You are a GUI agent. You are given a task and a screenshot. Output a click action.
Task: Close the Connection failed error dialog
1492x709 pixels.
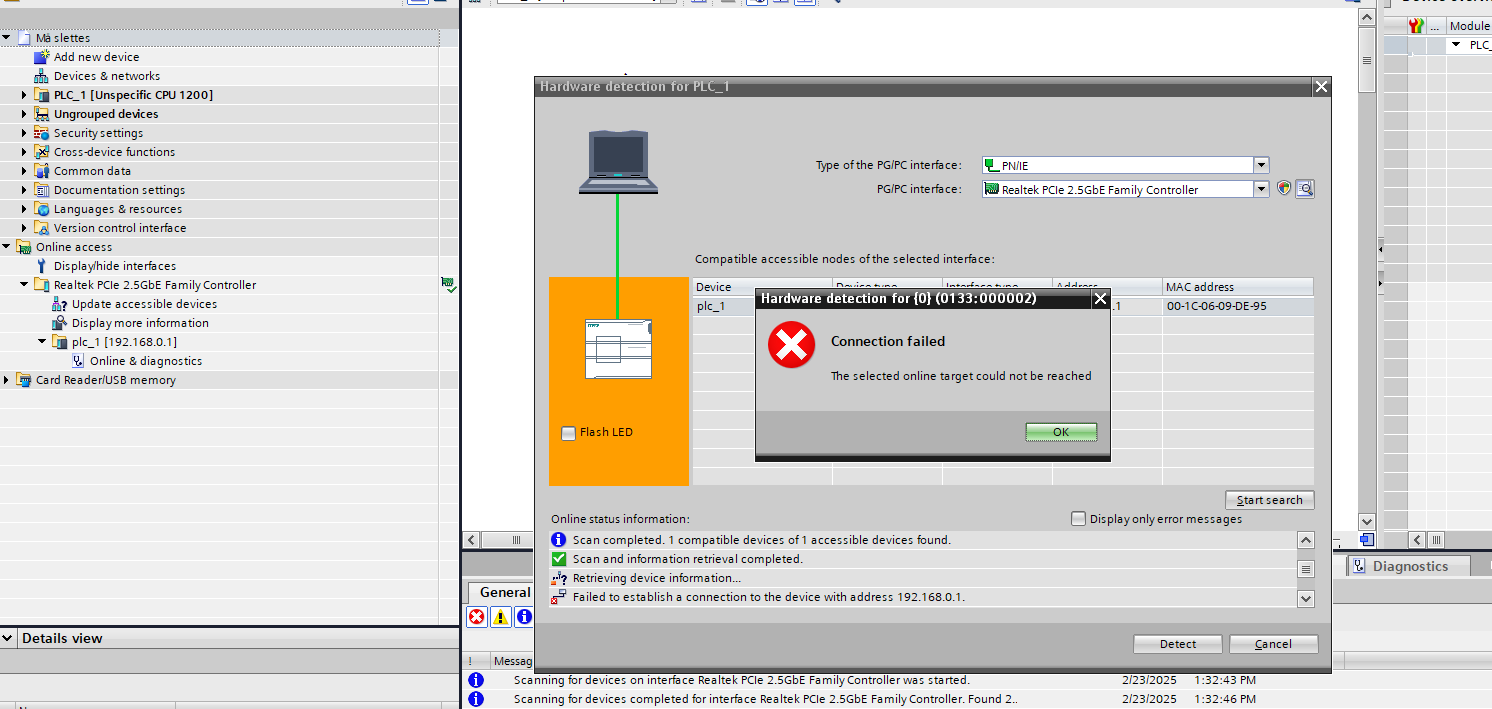click(x=1100, y=298)
